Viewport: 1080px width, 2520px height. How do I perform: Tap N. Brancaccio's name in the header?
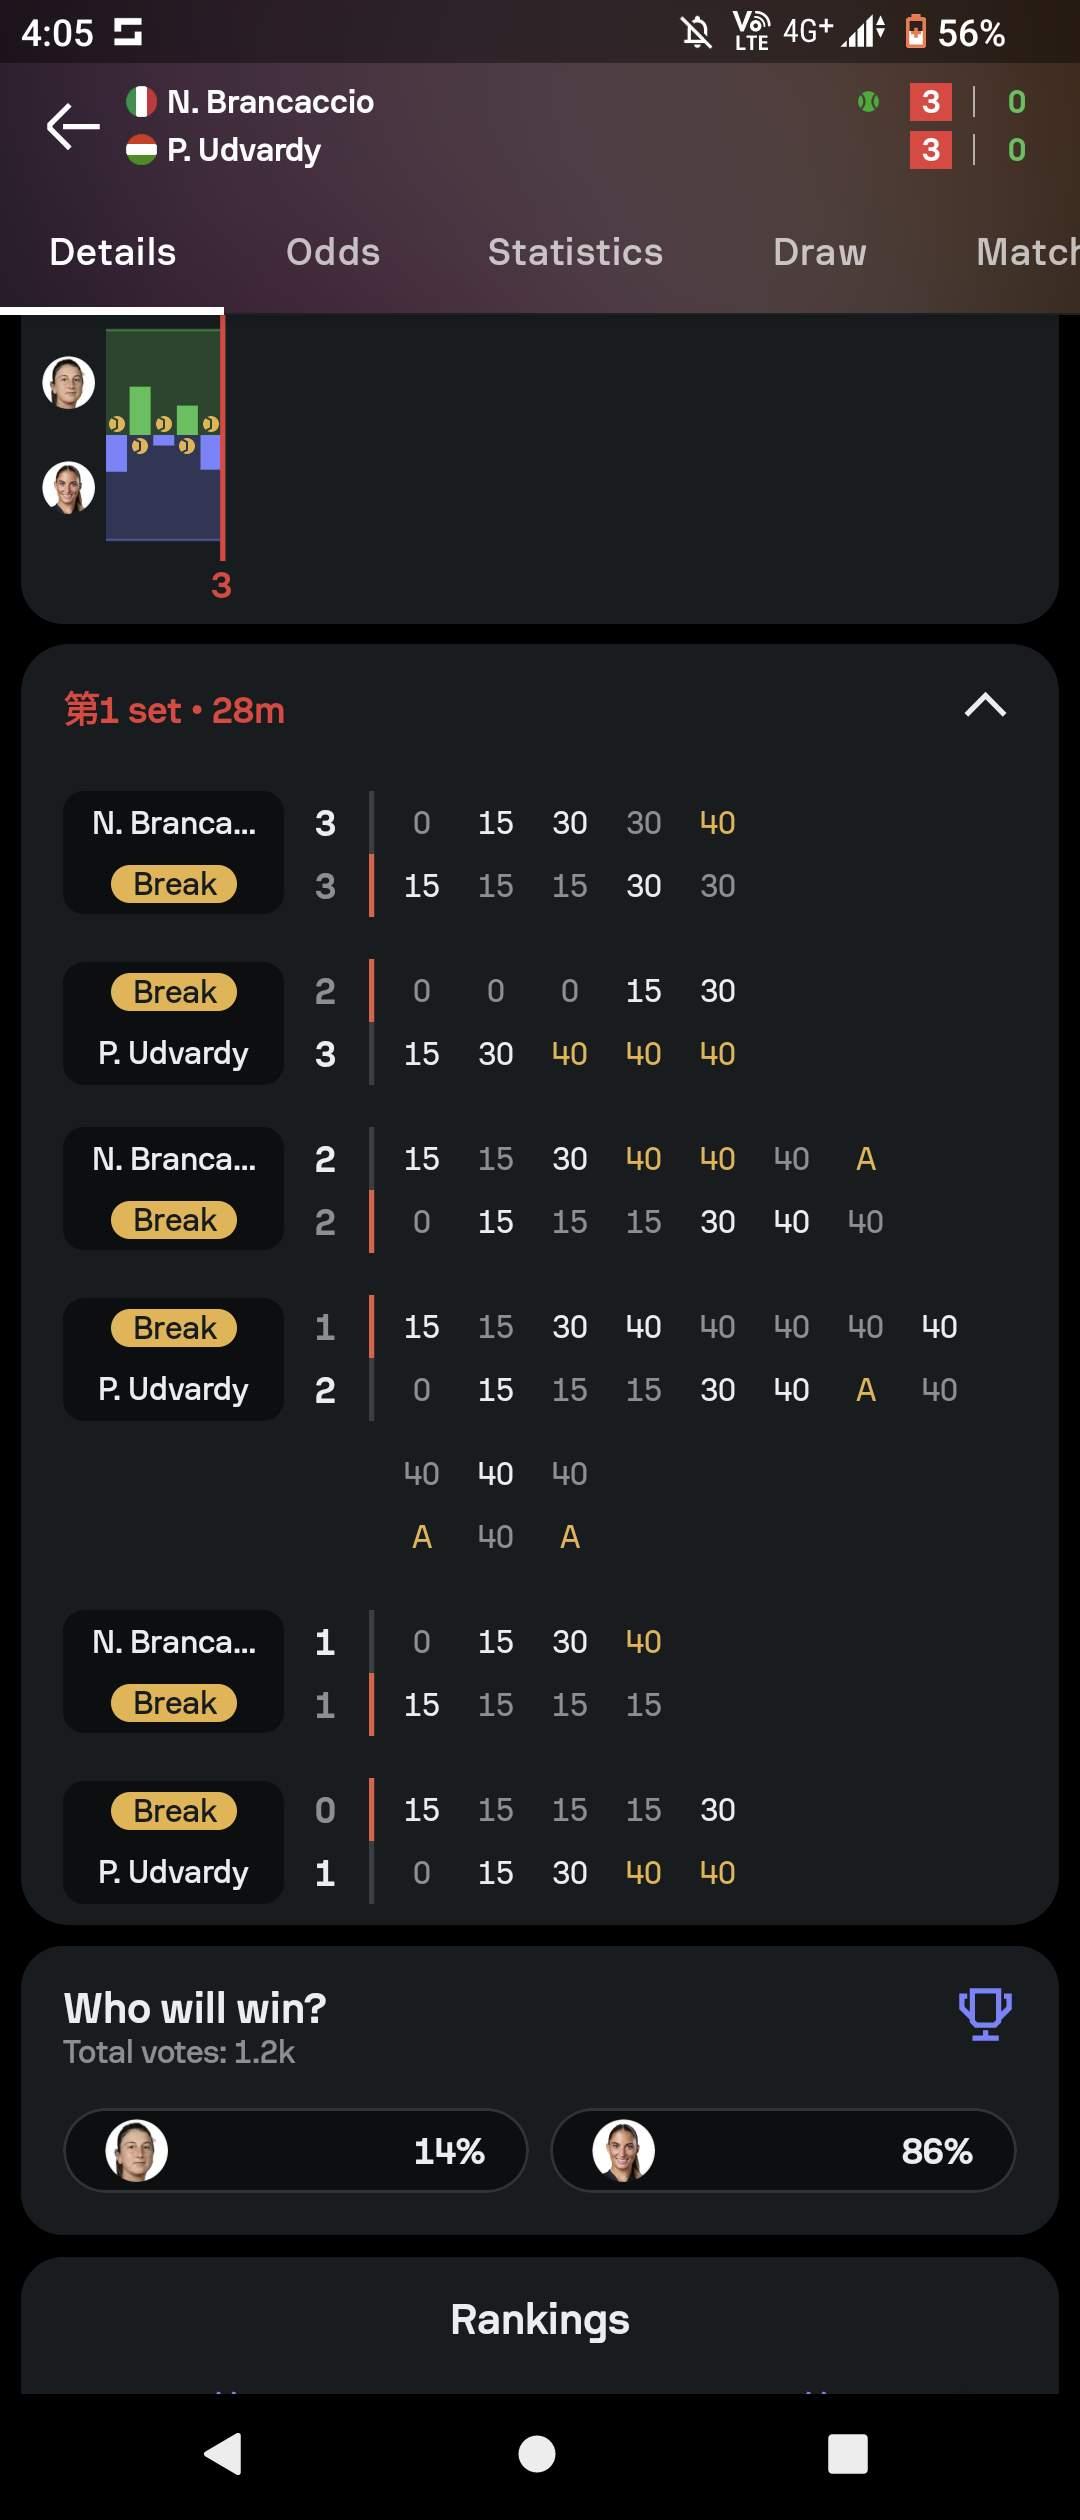270,101
